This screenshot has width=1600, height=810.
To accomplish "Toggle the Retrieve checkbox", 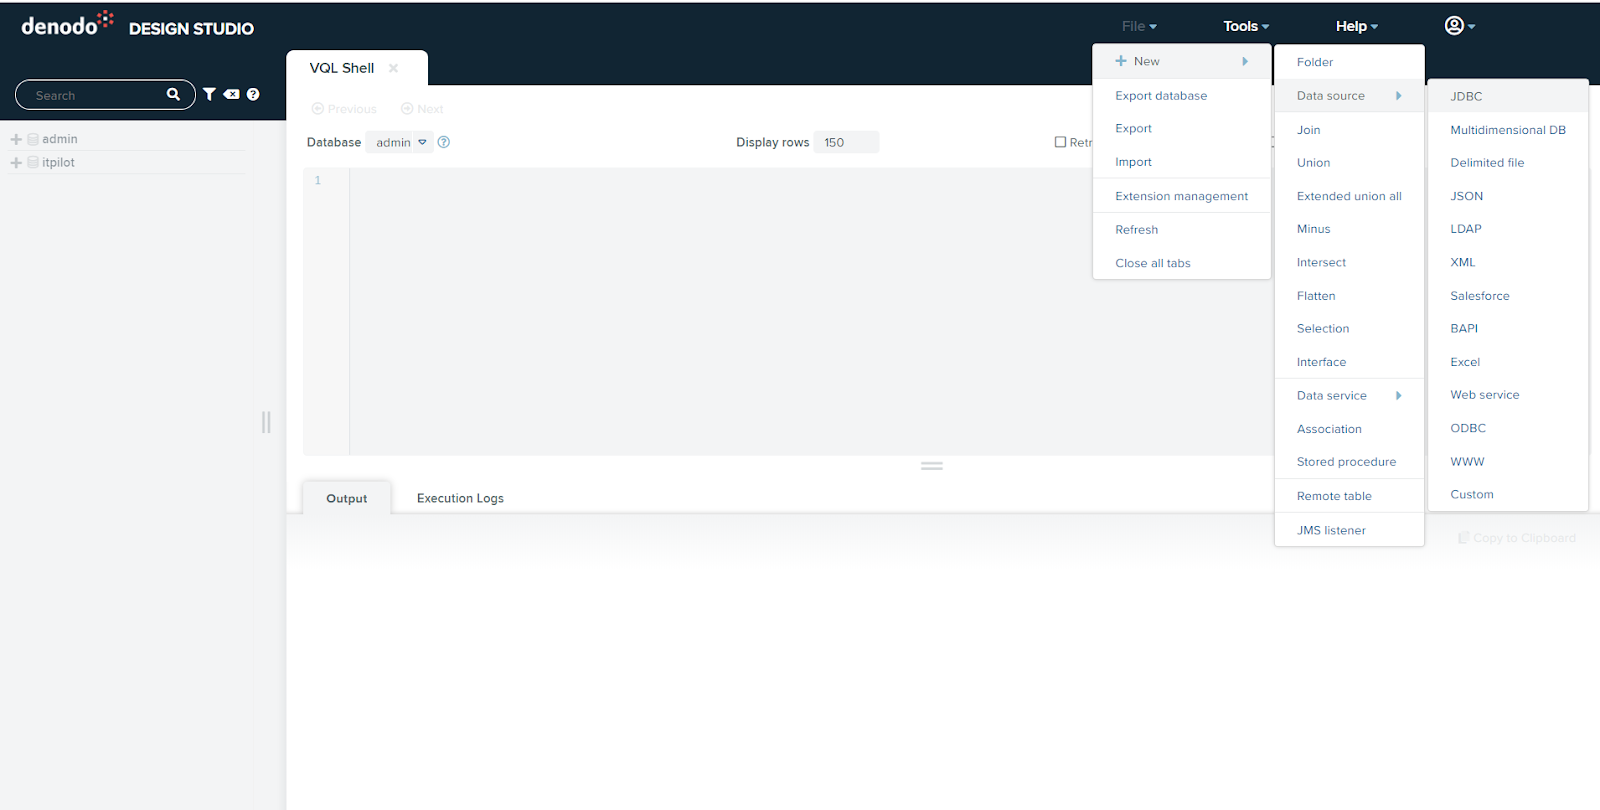I will 1060,142.
